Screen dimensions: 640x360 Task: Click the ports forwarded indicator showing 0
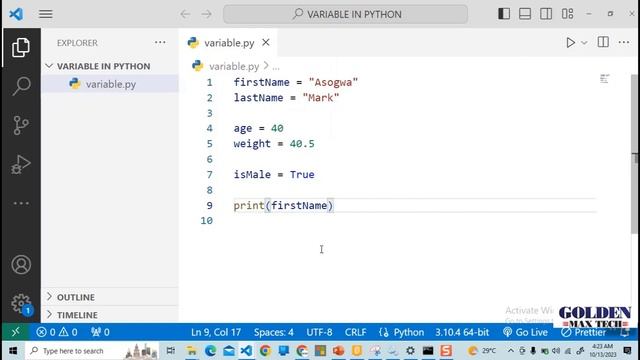pyautogui.click(x=100, y=332)
